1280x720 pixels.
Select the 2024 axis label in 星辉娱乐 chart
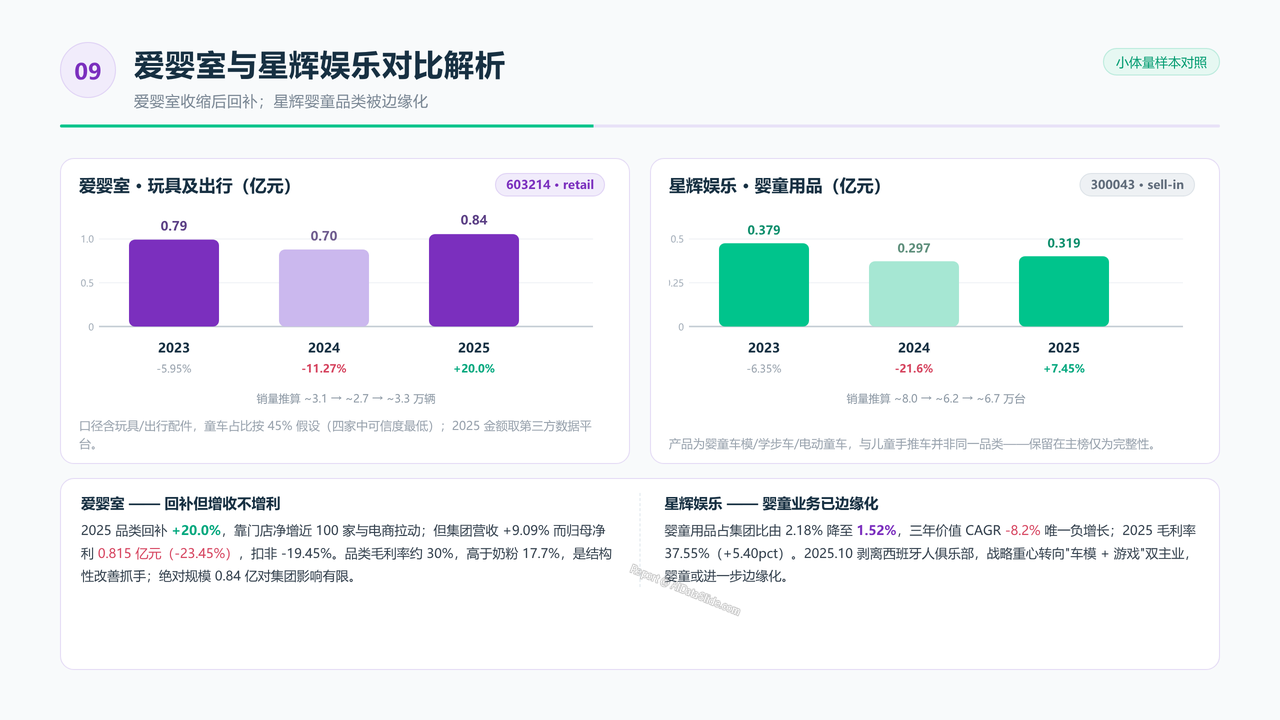click(x=914, y=348)
